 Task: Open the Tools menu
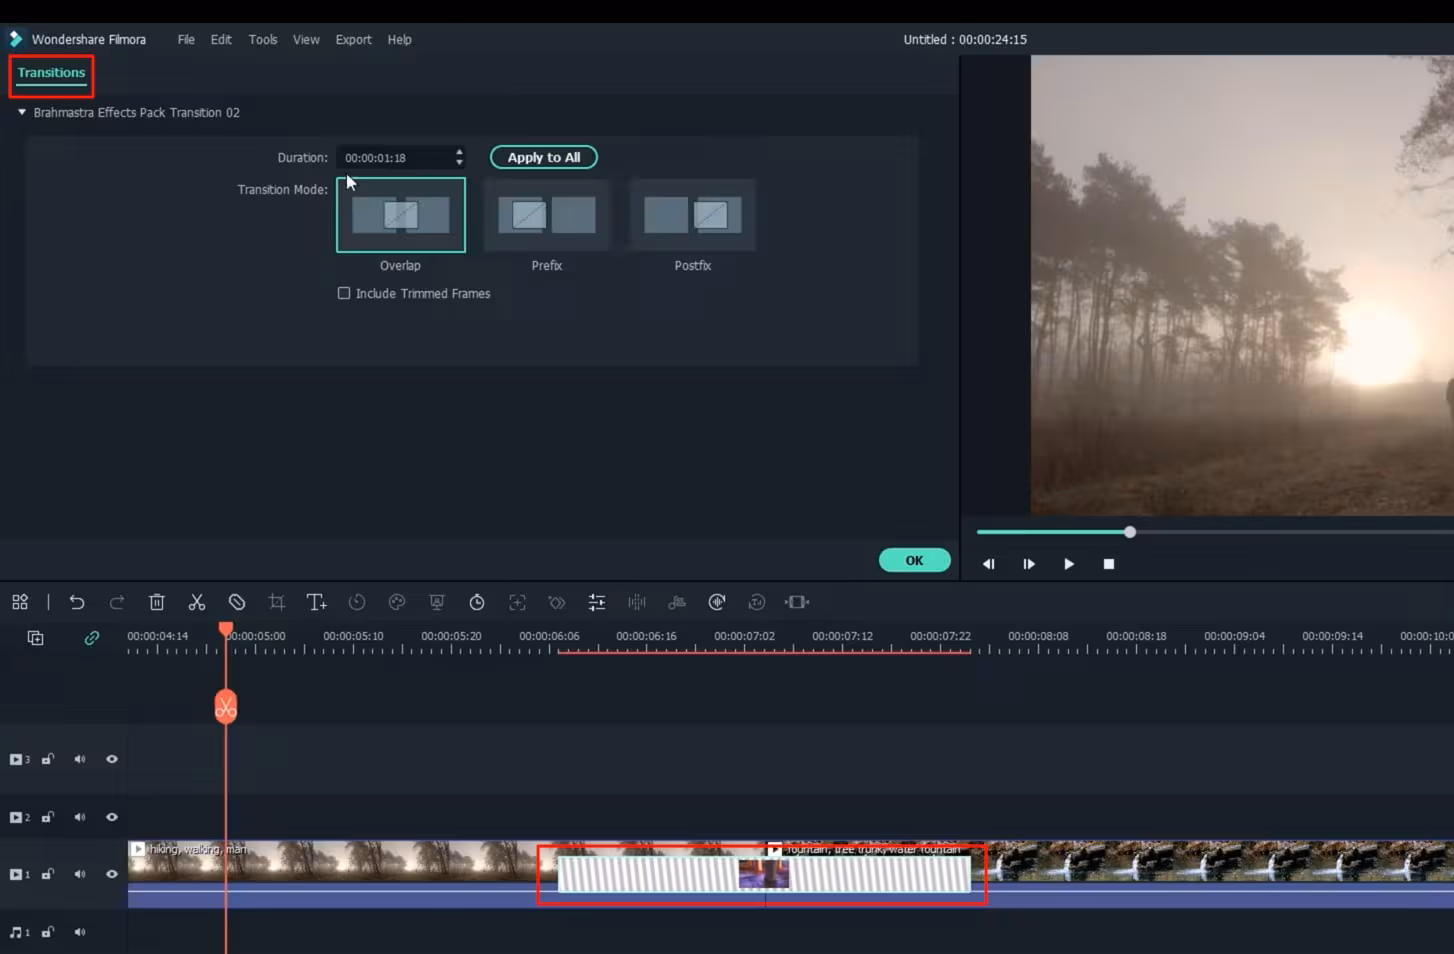click(x=263, y=40)
